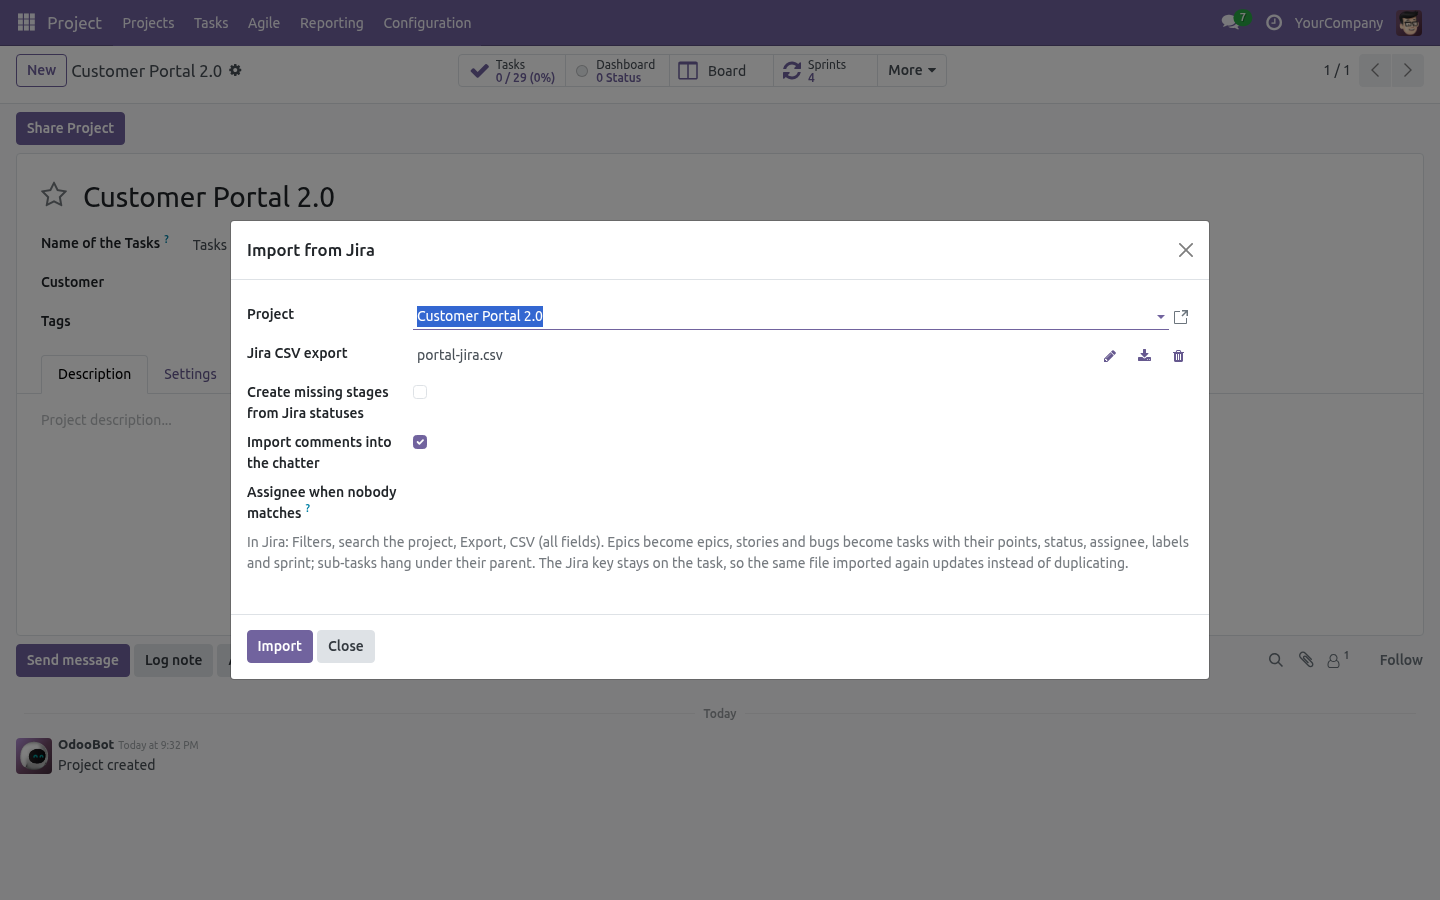Uncheck Import comments into the chatter
1440x900 pixels.
(x=420, y=442)
